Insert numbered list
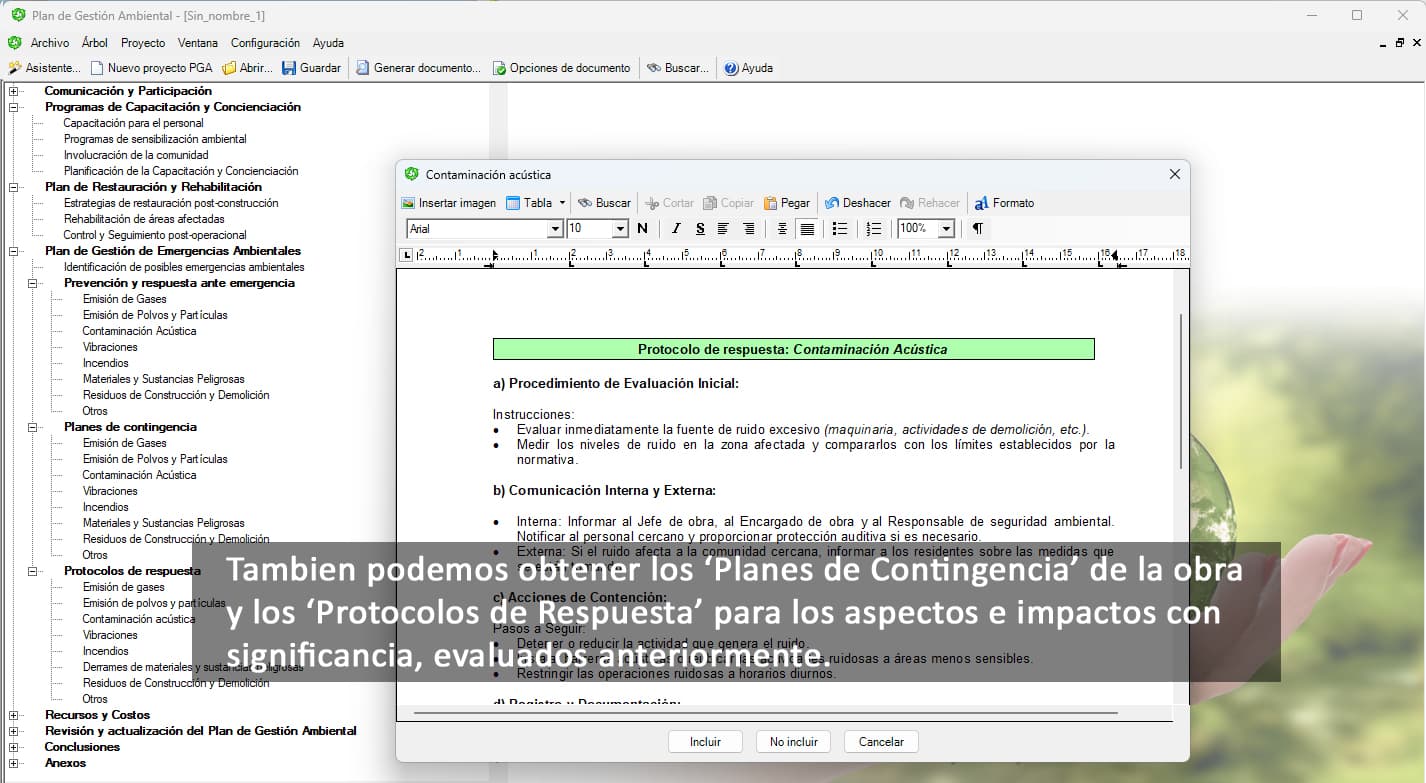This screenshot has height=783, width=1426. pyautogui.click(x=874, y=229)
